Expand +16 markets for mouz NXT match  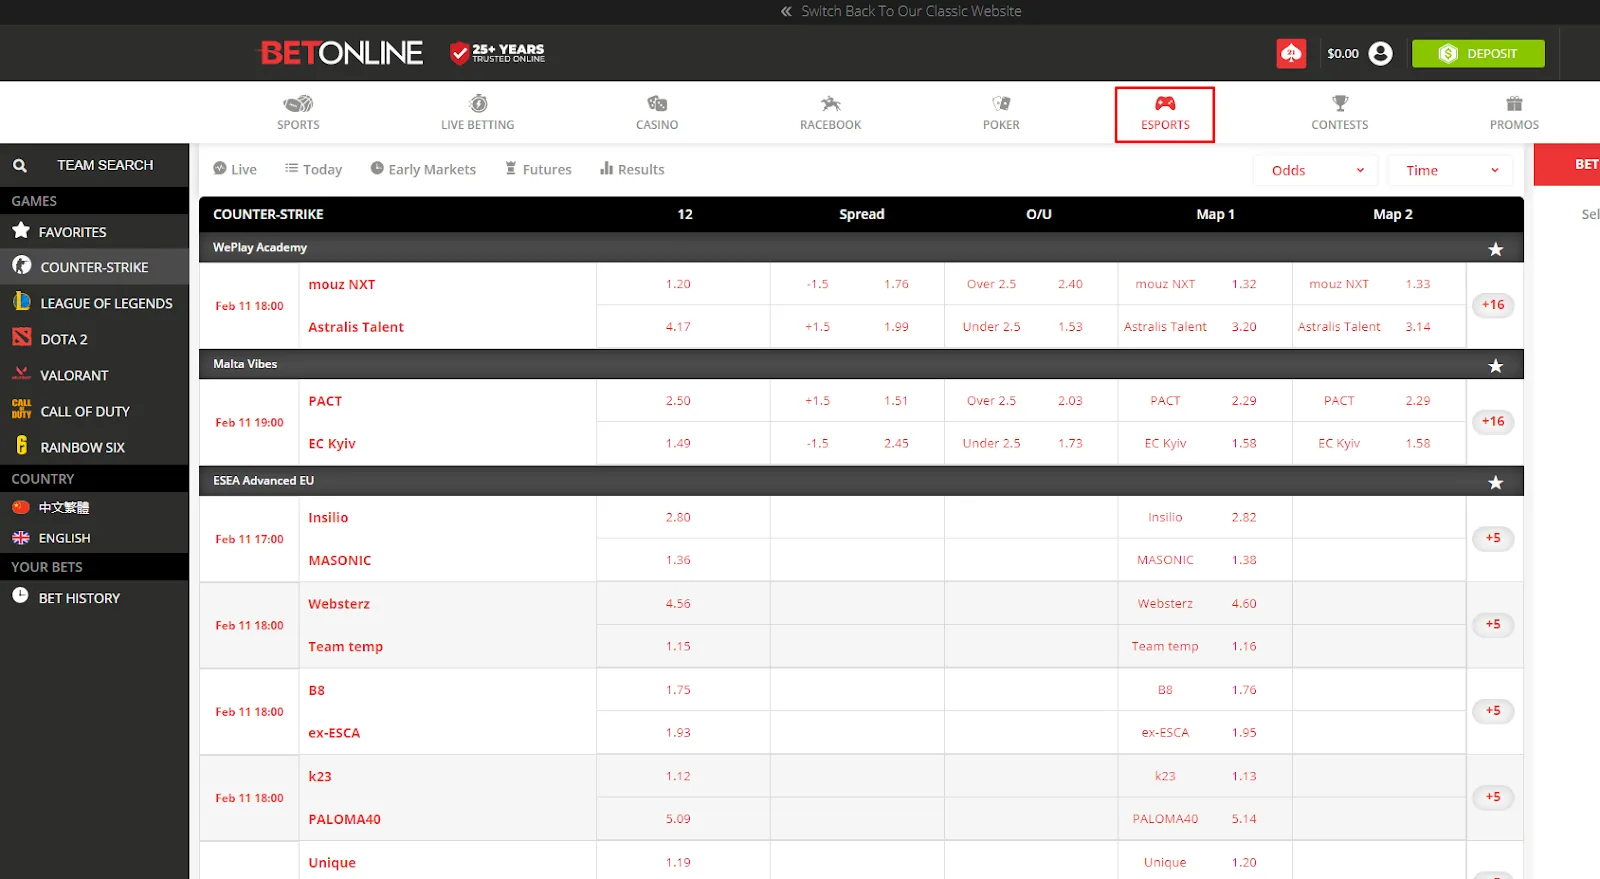(1493, 305)
